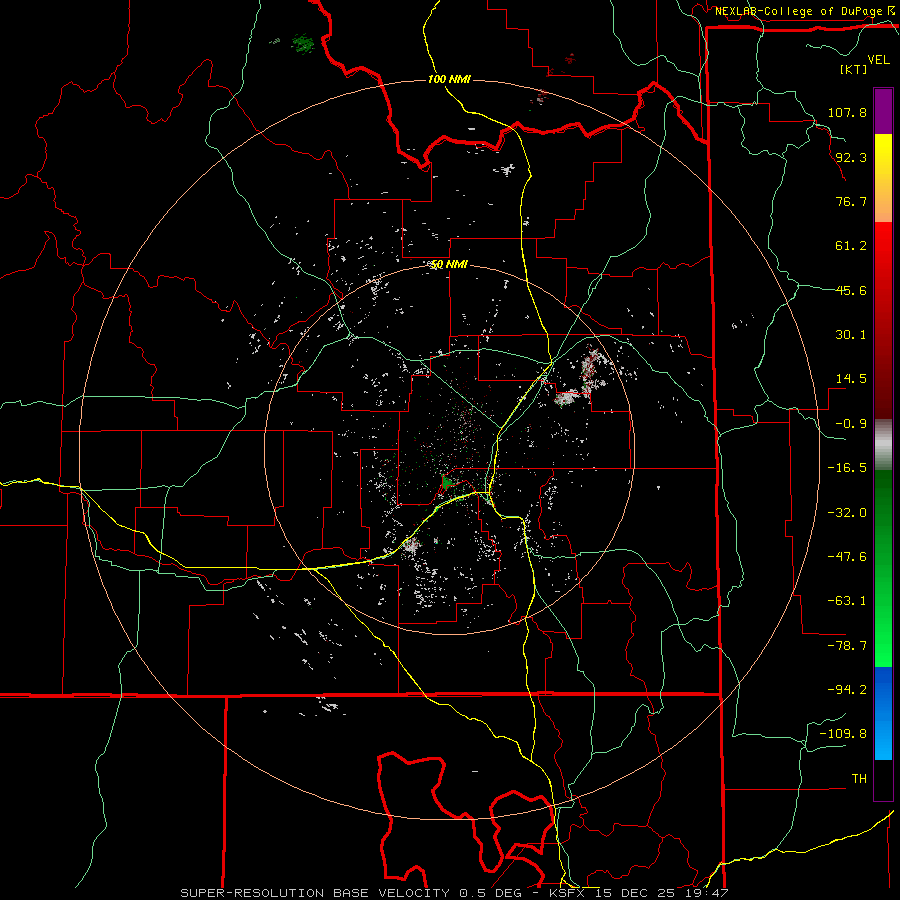Click the 107.8 value on the velocity scale
Screen dimensions: 900x900
[x=847, y=112]
